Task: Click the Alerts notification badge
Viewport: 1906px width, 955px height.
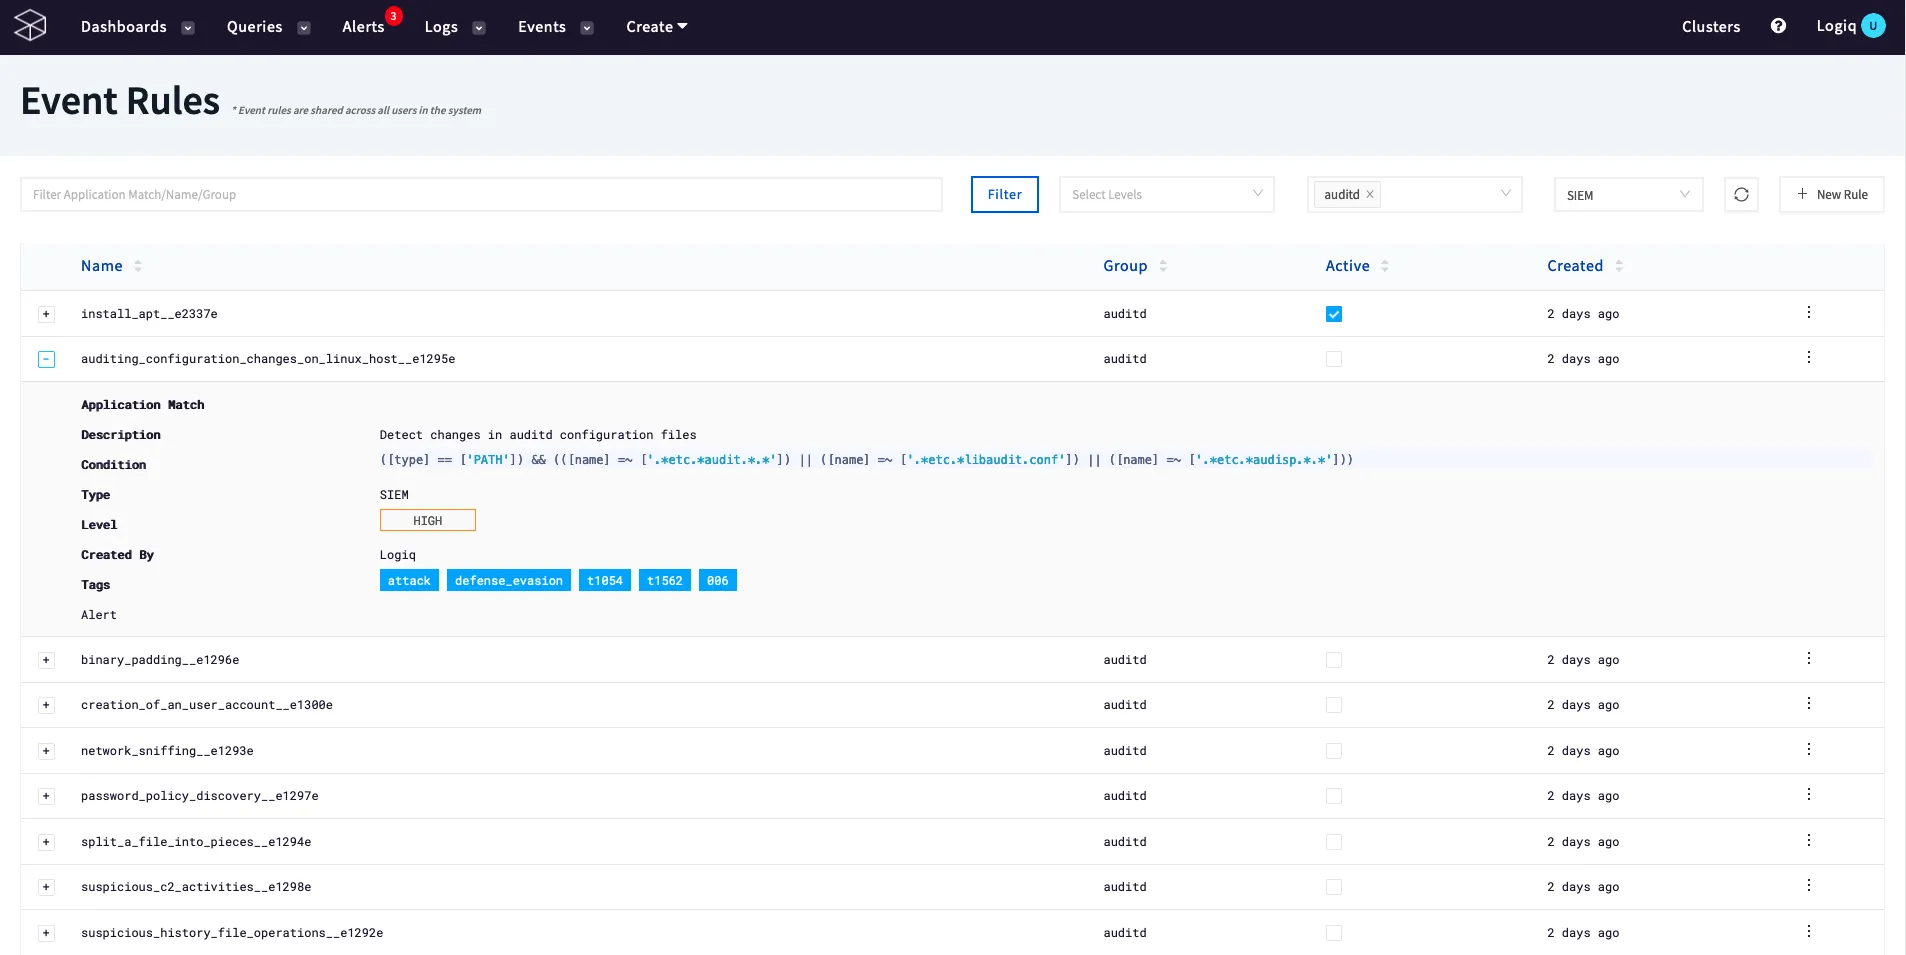Action: point(394,16)
